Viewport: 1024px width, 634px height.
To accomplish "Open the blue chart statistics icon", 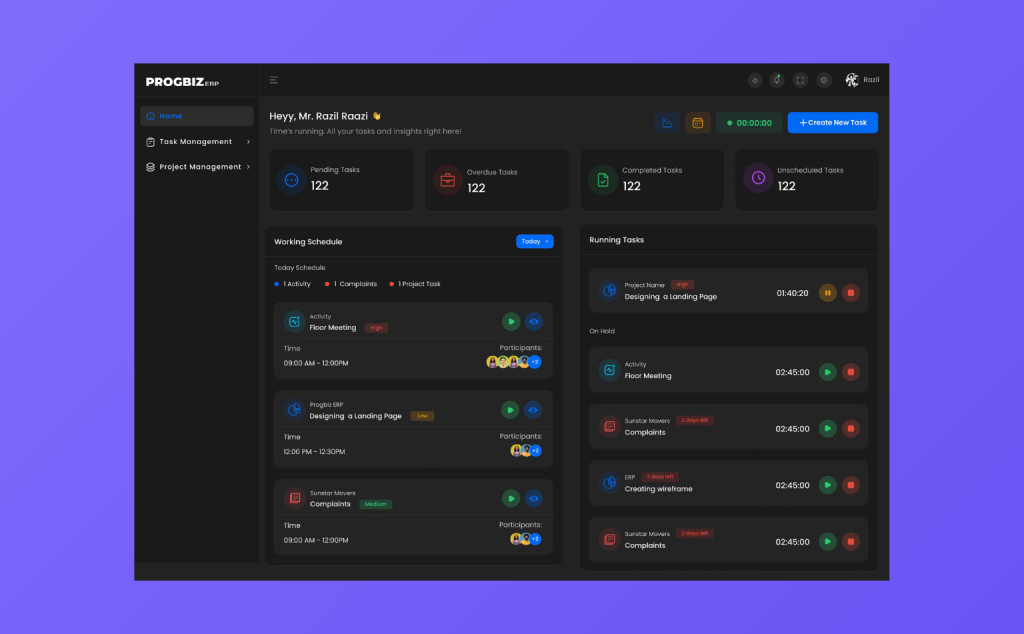I will point(666,123).
